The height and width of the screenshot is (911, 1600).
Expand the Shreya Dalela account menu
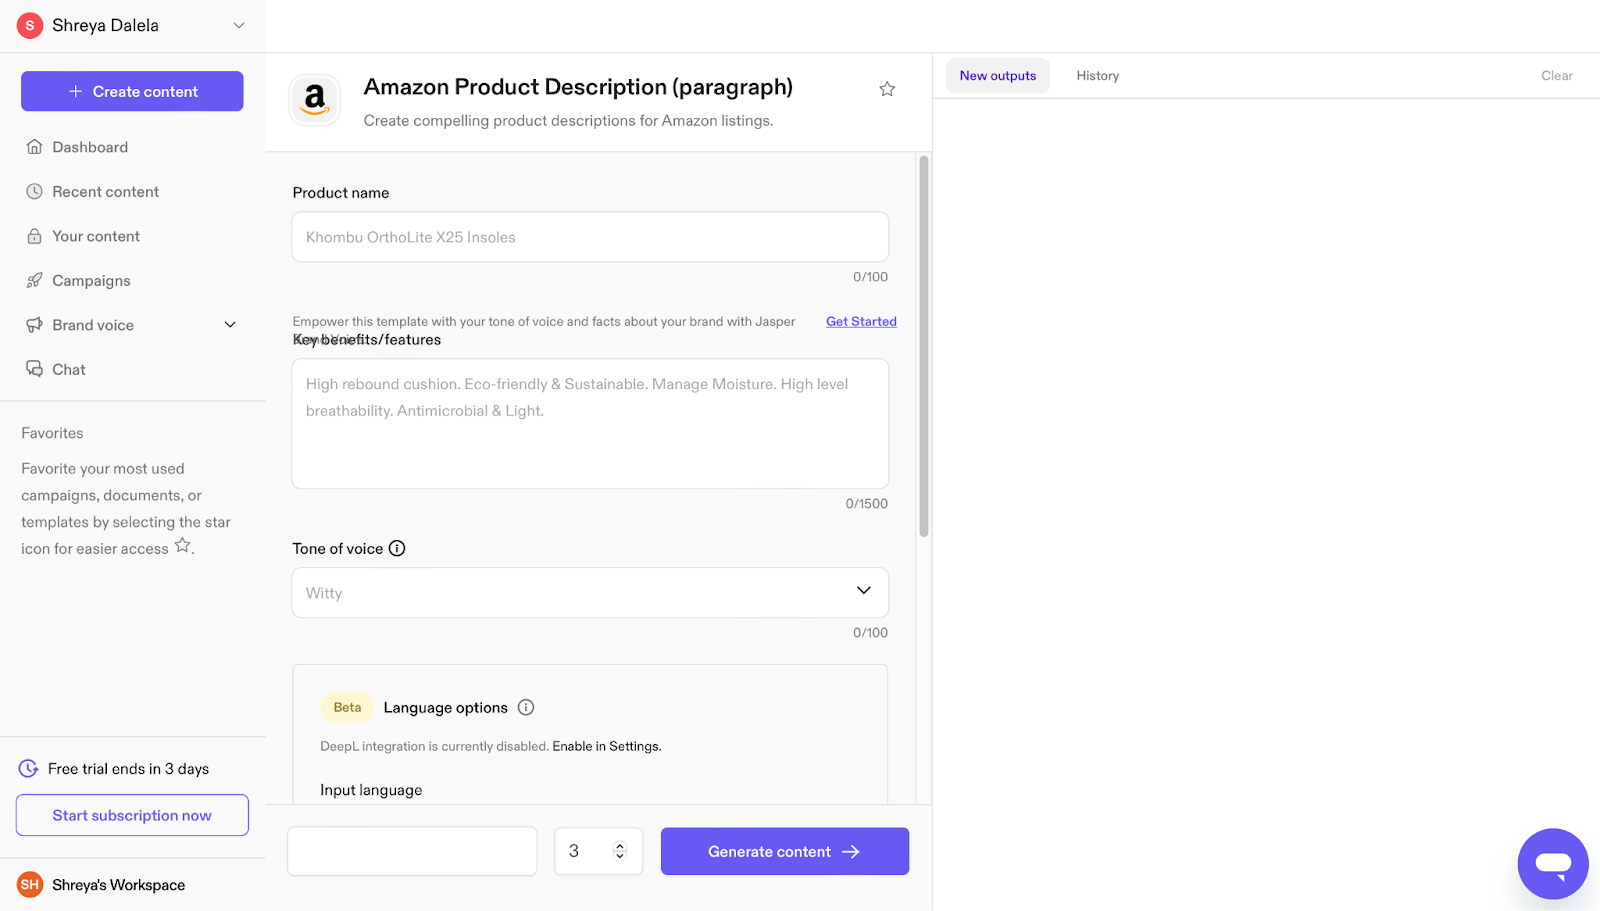pyautogui.click(x=239, y=25)
